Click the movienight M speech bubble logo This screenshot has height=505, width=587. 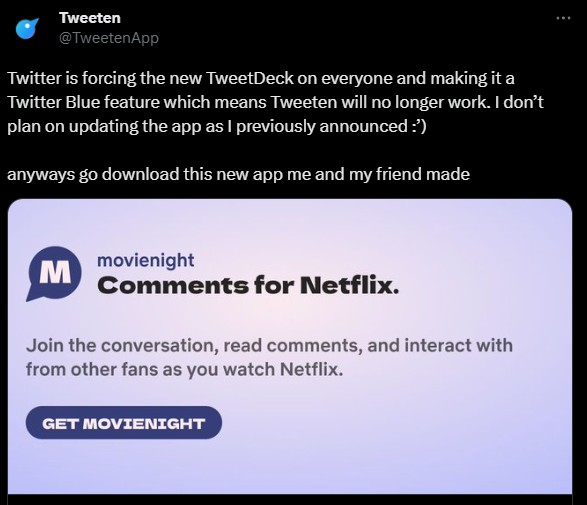54,274
